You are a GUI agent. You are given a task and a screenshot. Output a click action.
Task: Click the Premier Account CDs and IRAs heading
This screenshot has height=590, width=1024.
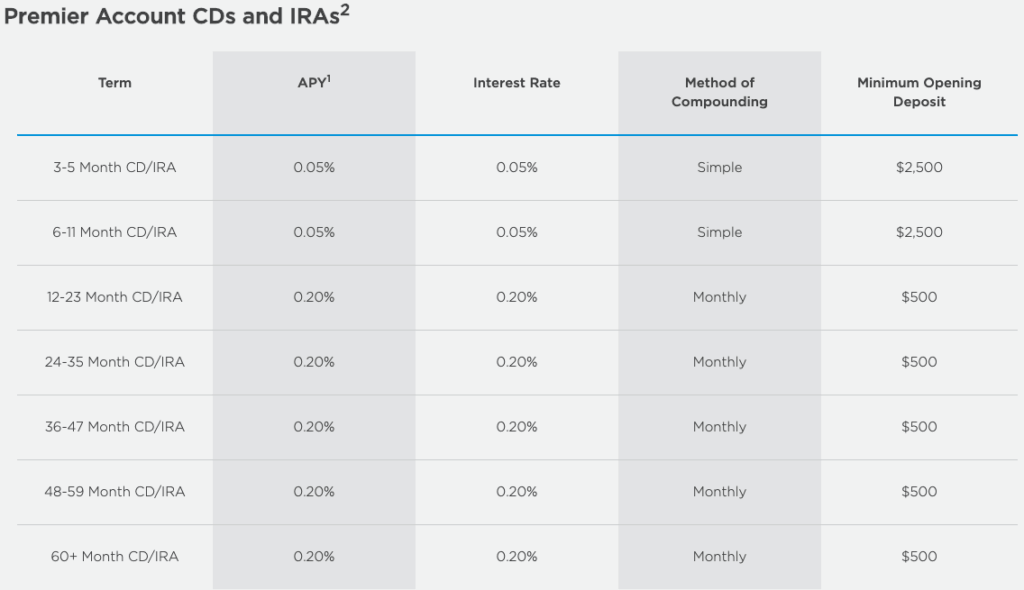pyautogui.click(x=176, y=15)
